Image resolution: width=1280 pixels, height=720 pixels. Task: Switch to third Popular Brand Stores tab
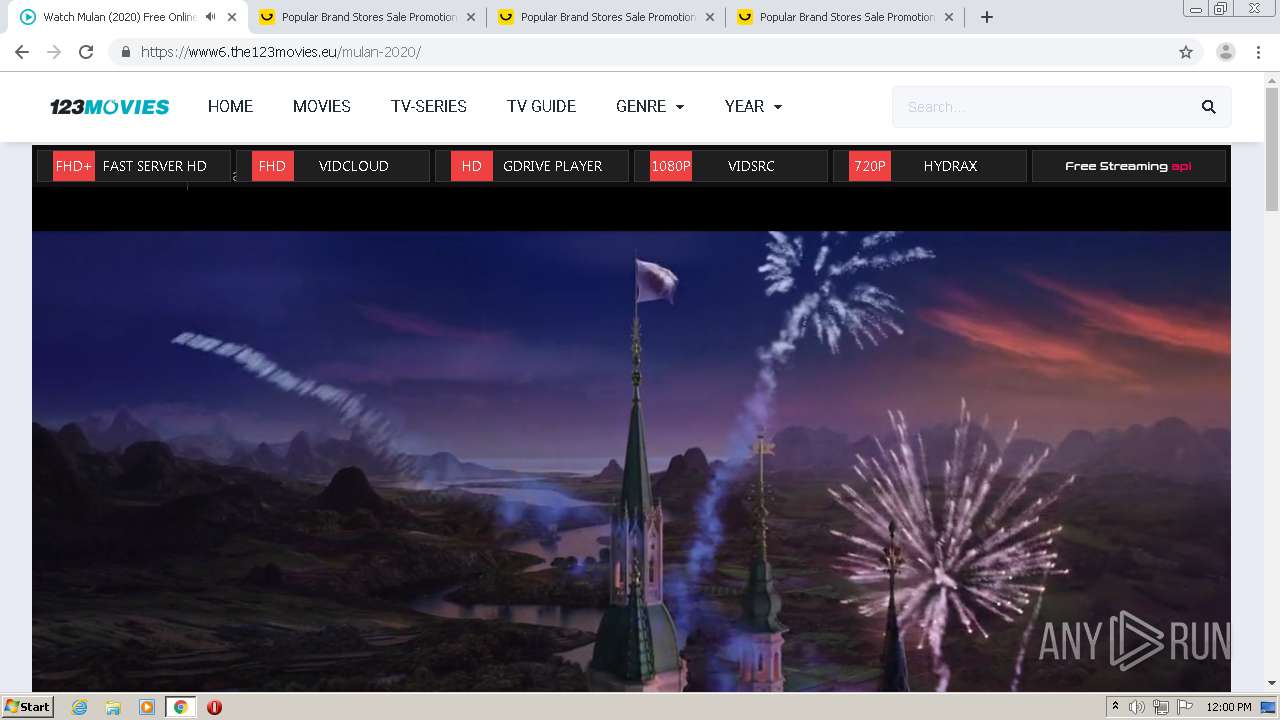(845, 17)
